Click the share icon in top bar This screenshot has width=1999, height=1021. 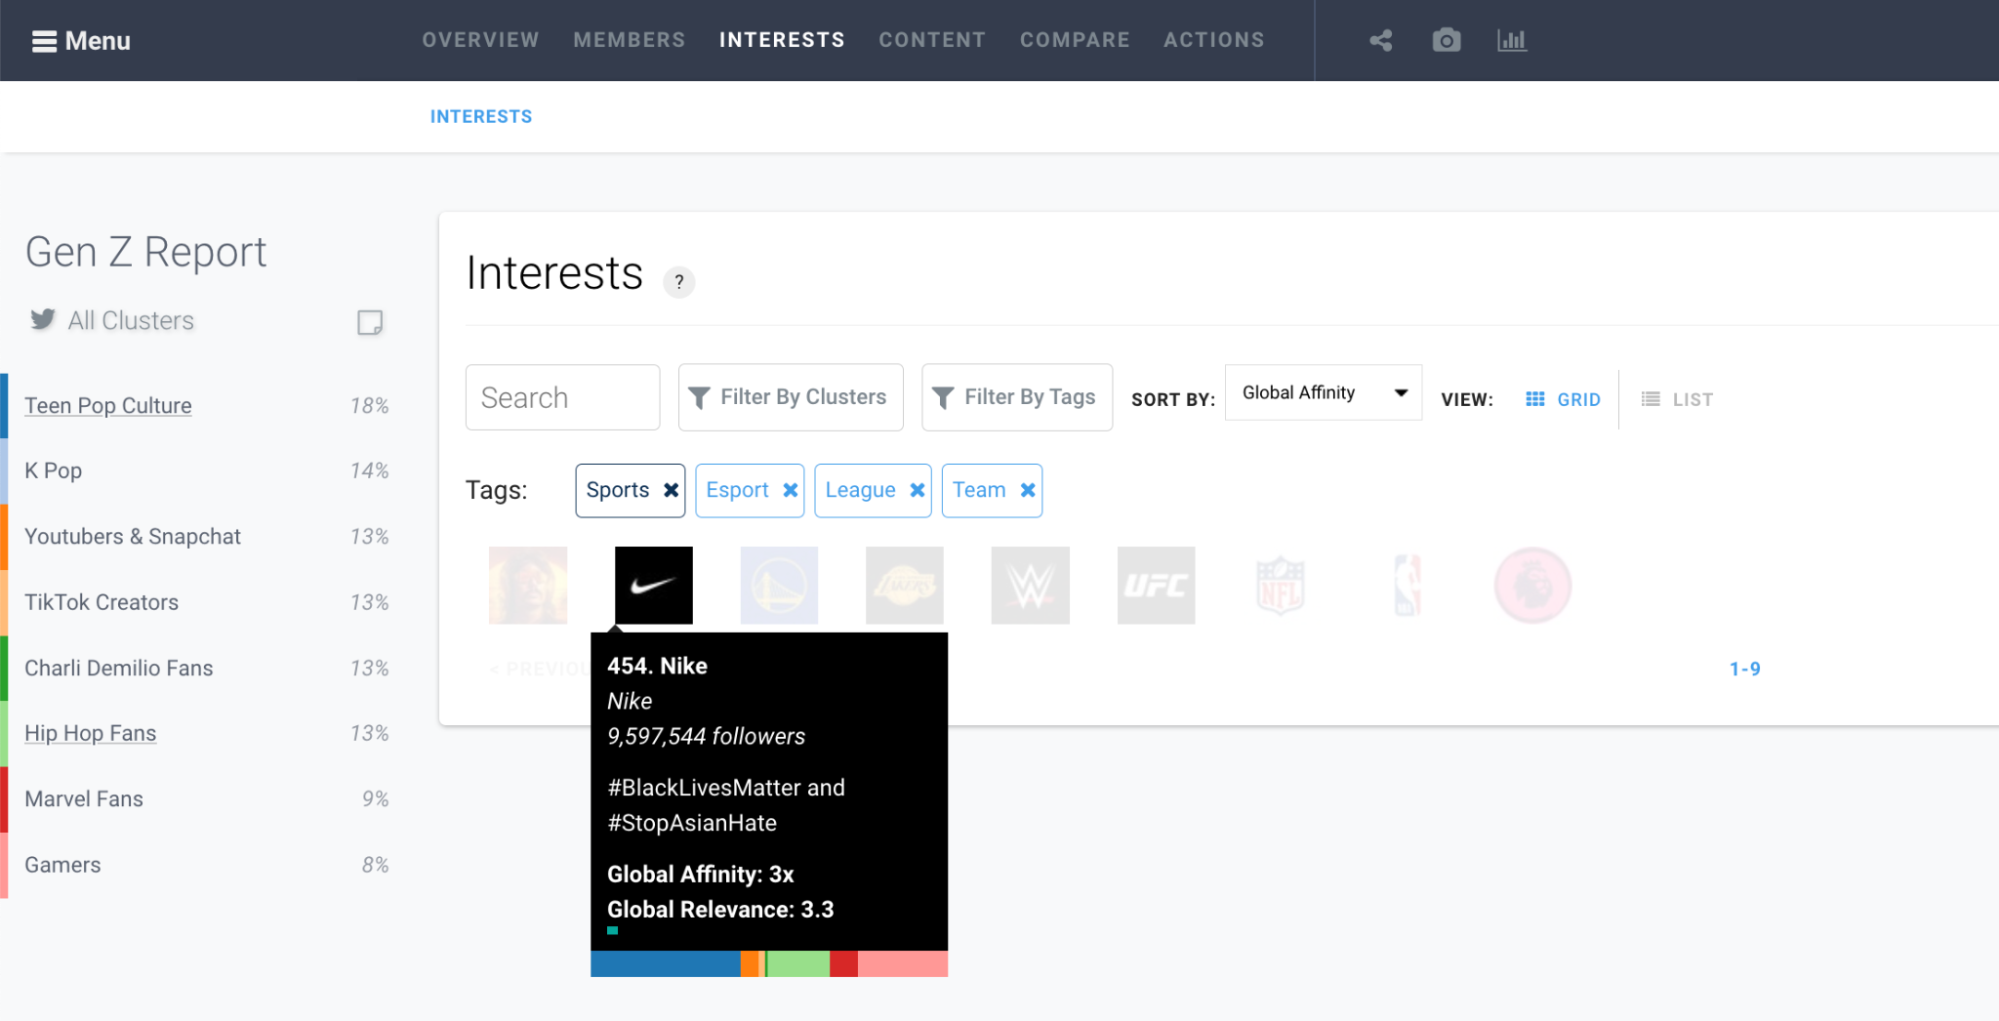pos(1381,41)
